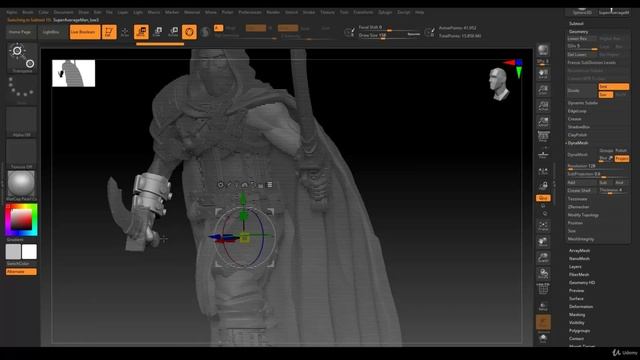Expand the Modify Topology section
The width and height of the screenshot is (640, 360).
pyautogui.click(x=583, y=215)
